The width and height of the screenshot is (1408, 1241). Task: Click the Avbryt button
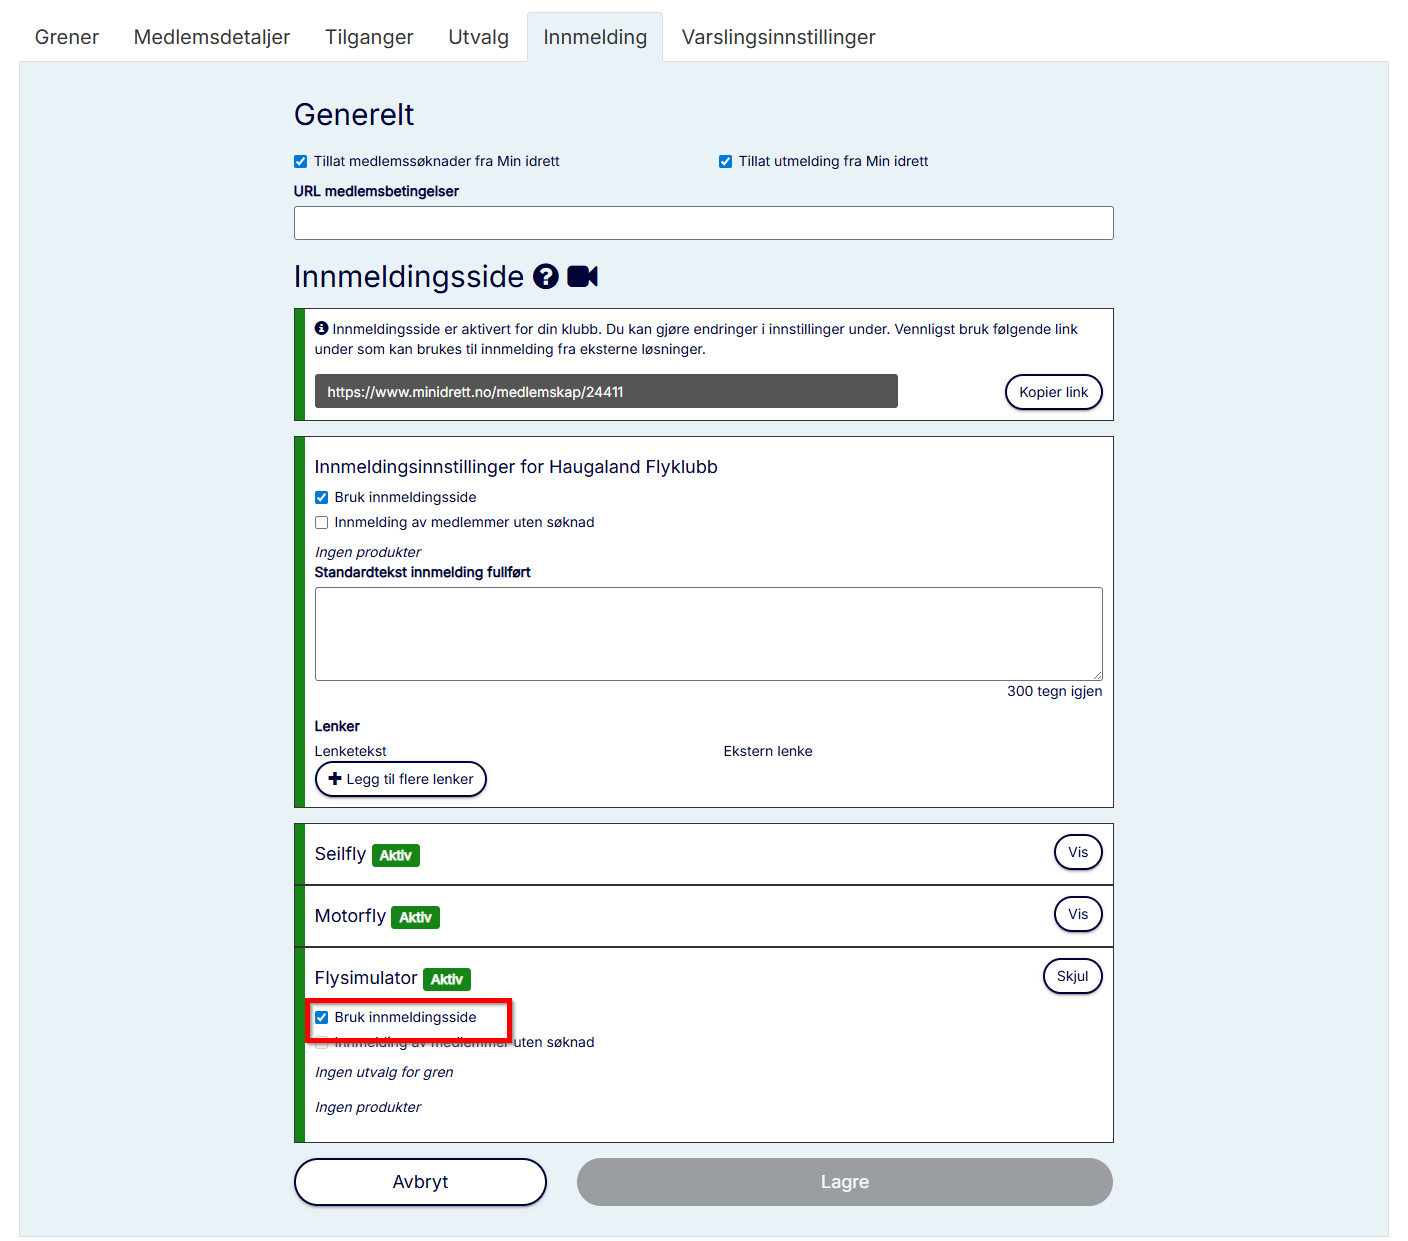[x=420, y=1182]
